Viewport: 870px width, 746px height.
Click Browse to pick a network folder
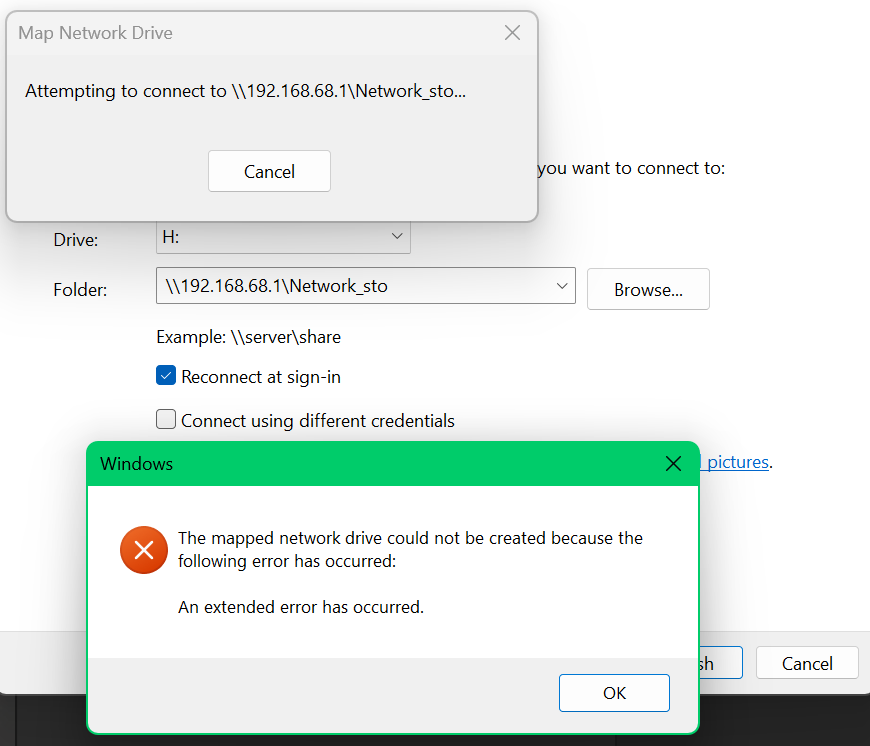click(x=648, y=289)
